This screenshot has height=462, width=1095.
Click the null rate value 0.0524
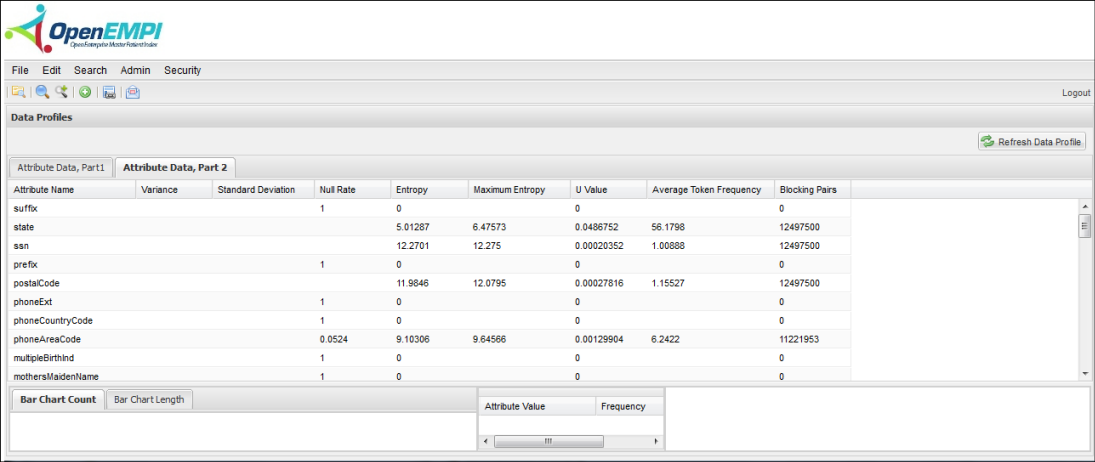coord(334,339)
